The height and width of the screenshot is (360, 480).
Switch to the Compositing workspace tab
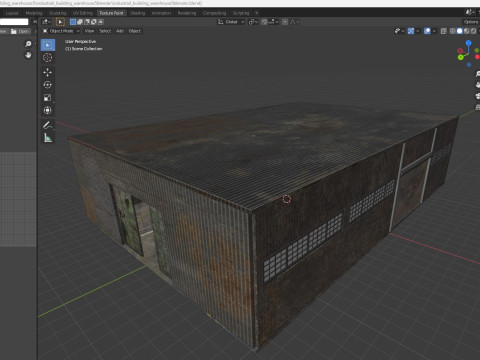coord(214,13)
